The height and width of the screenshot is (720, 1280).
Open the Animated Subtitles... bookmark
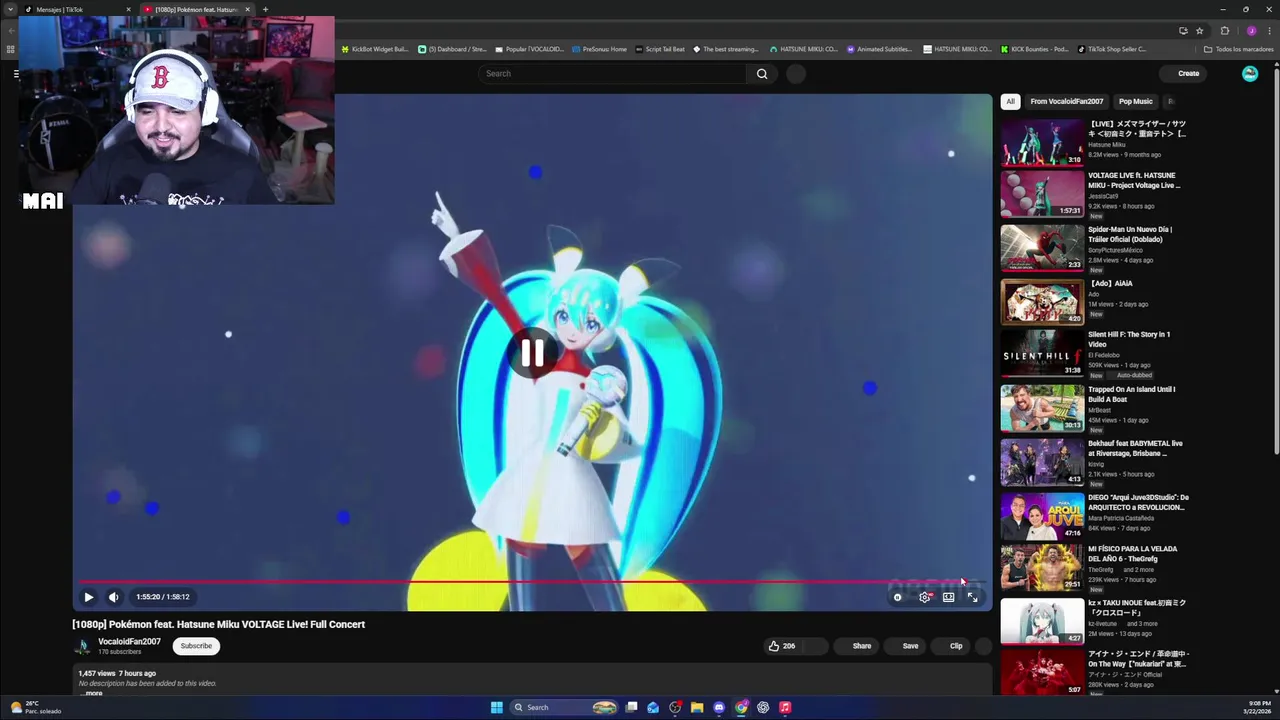[880, 49]
